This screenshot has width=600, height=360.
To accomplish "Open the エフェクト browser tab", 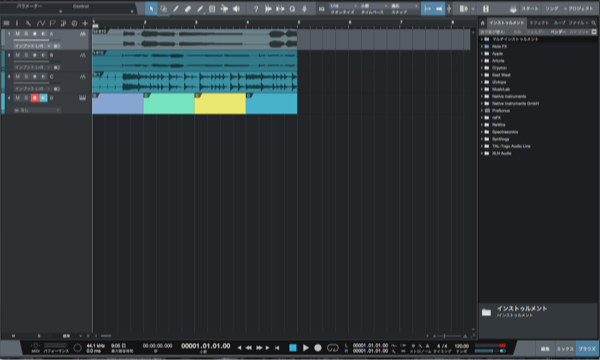I will click(539, 23).
